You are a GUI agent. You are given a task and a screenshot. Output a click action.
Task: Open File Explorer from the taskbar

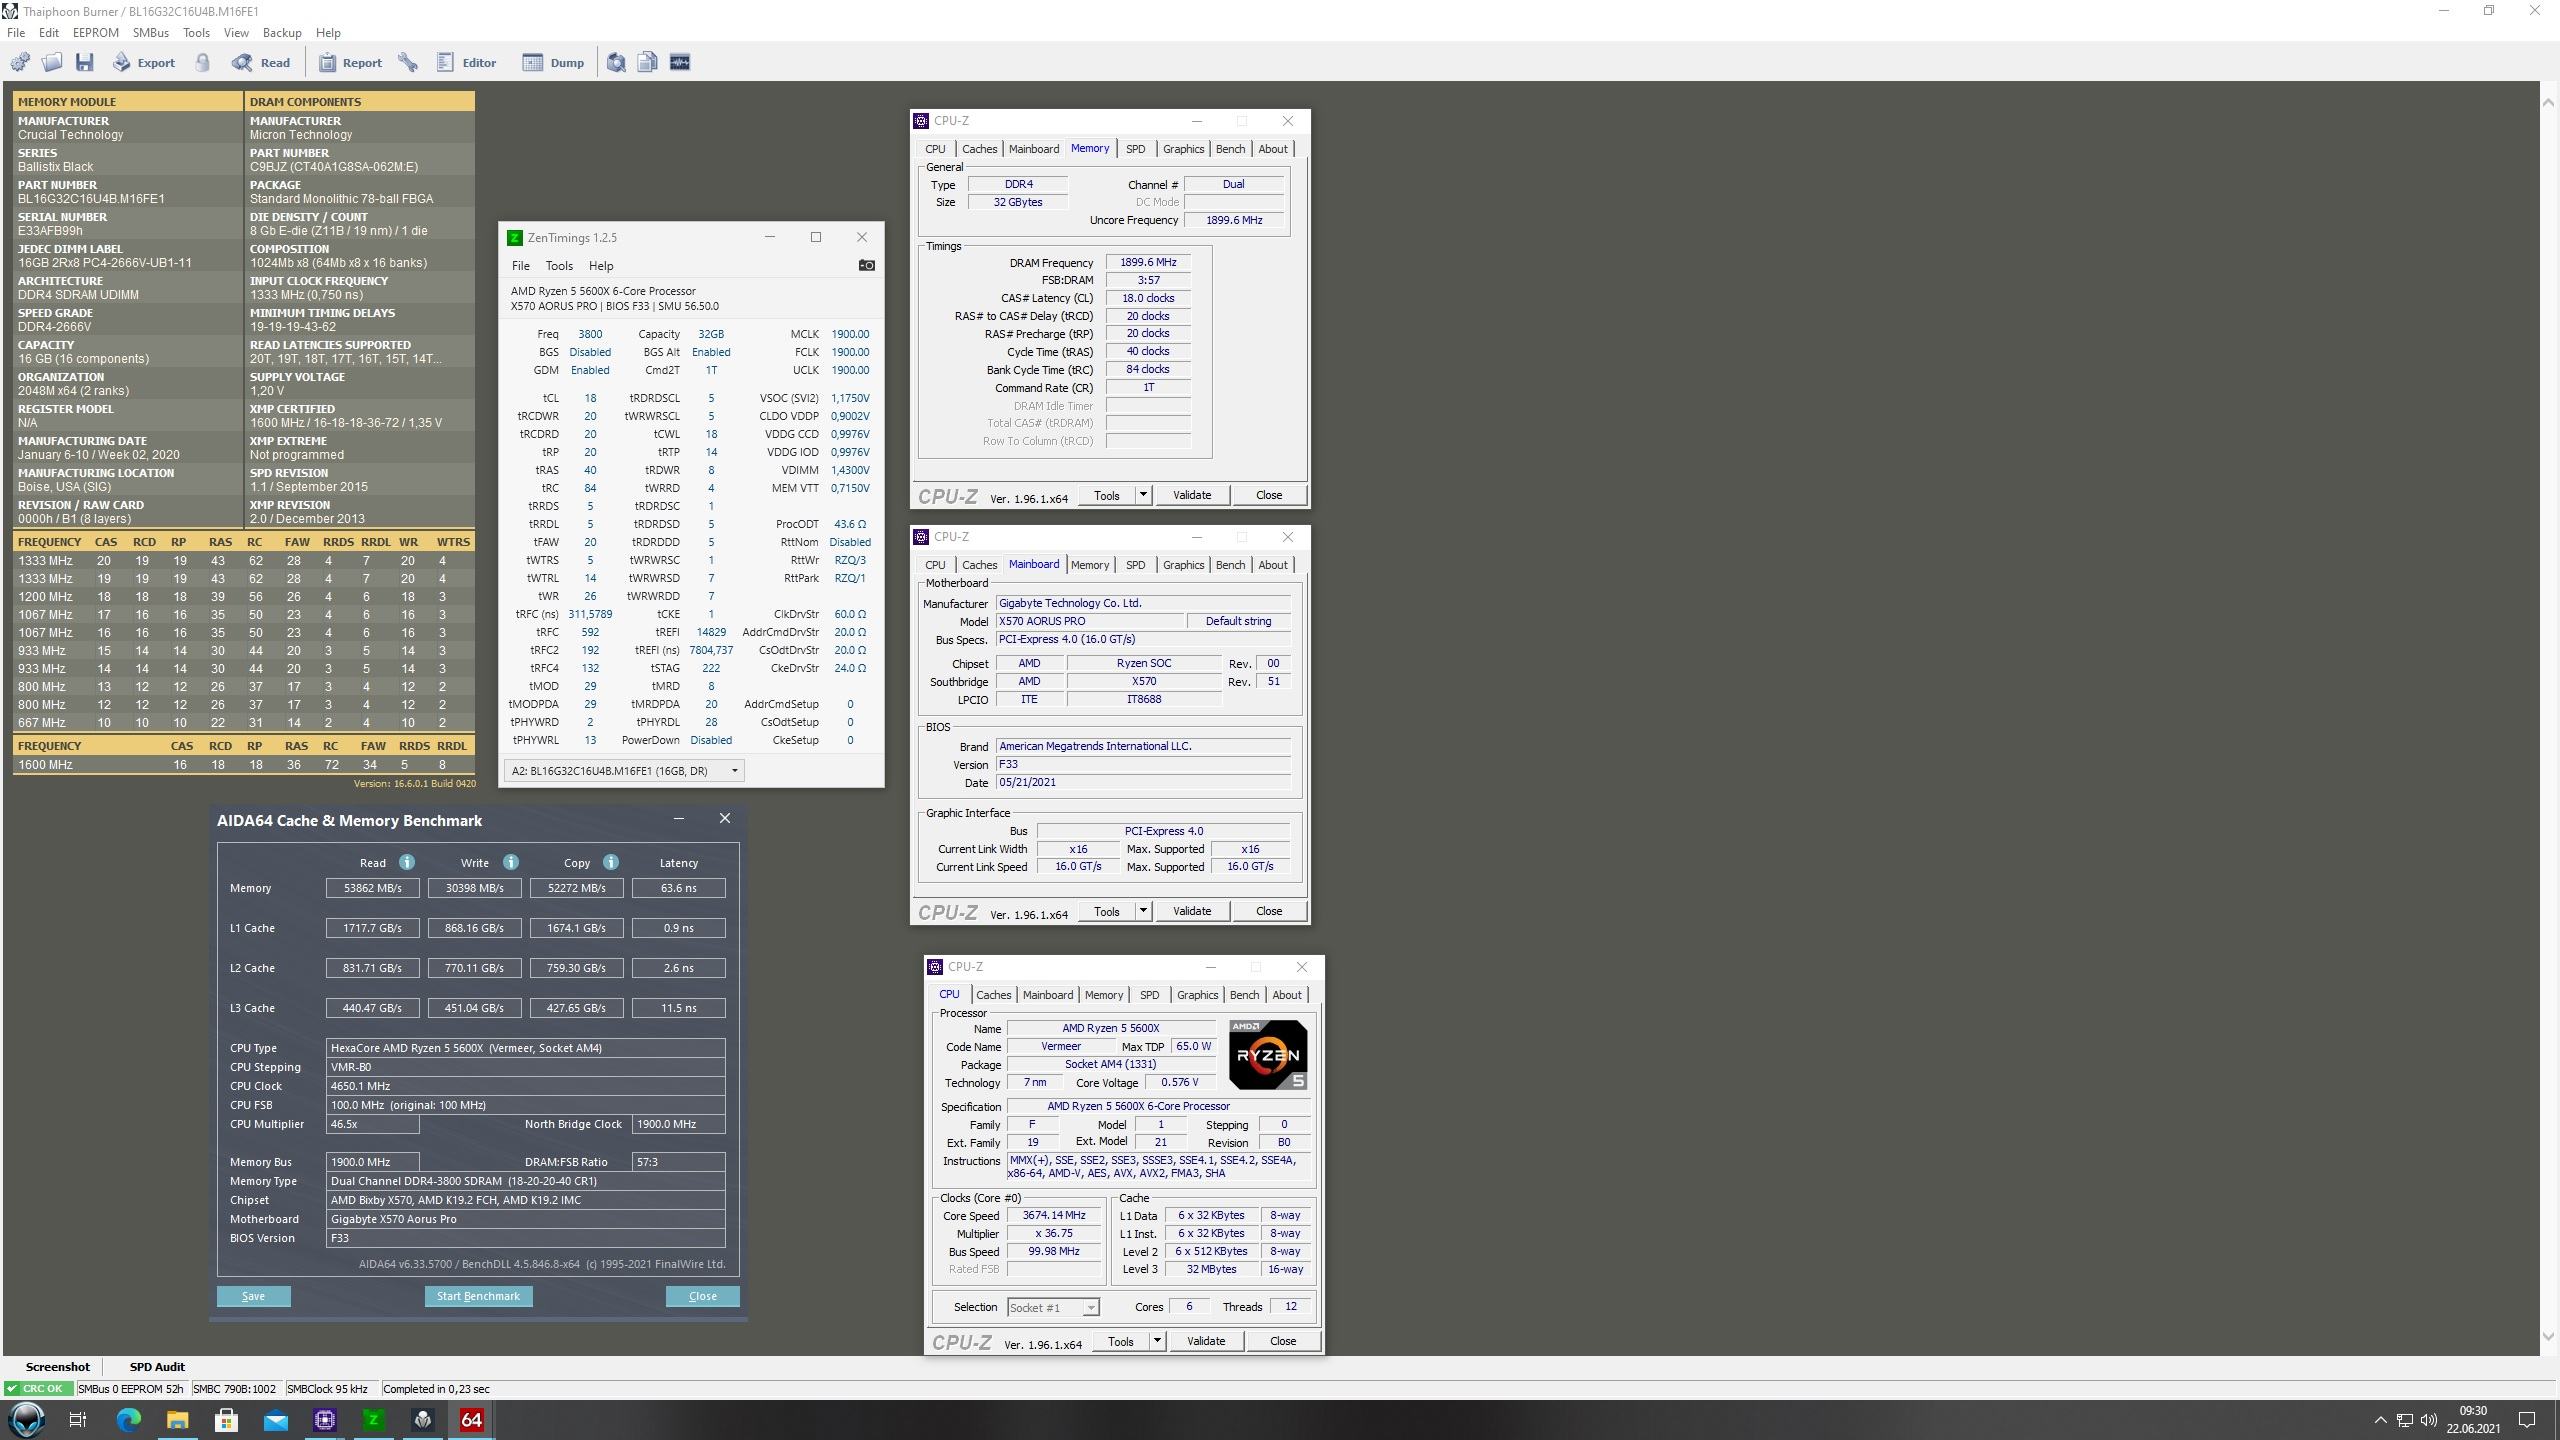177,1420
